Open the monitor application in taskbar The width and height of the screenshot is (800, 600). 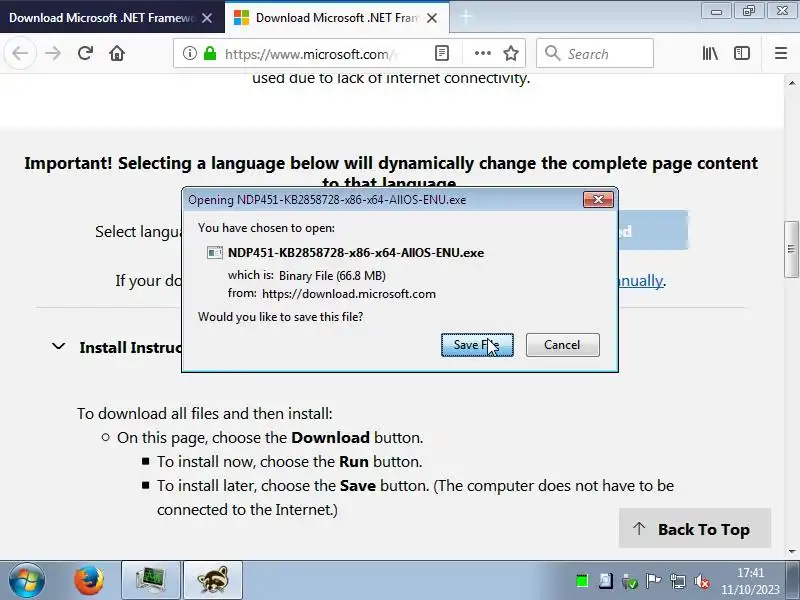tap(151, 581)
